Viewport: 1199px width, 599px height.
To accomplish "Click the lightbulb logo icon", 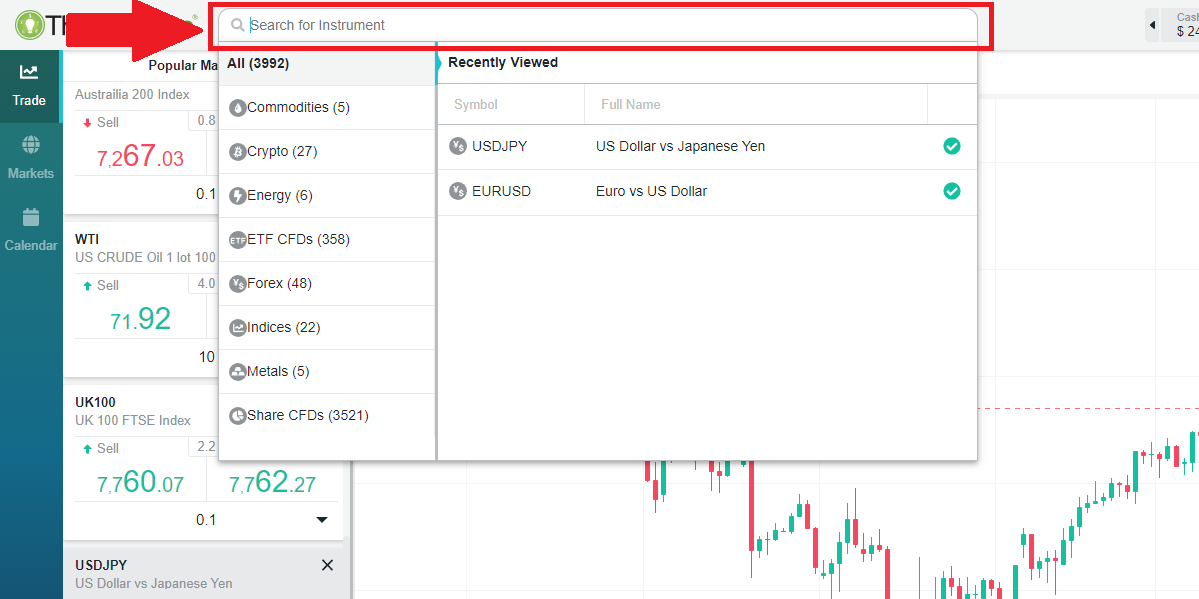I will (x=30, y=25).
